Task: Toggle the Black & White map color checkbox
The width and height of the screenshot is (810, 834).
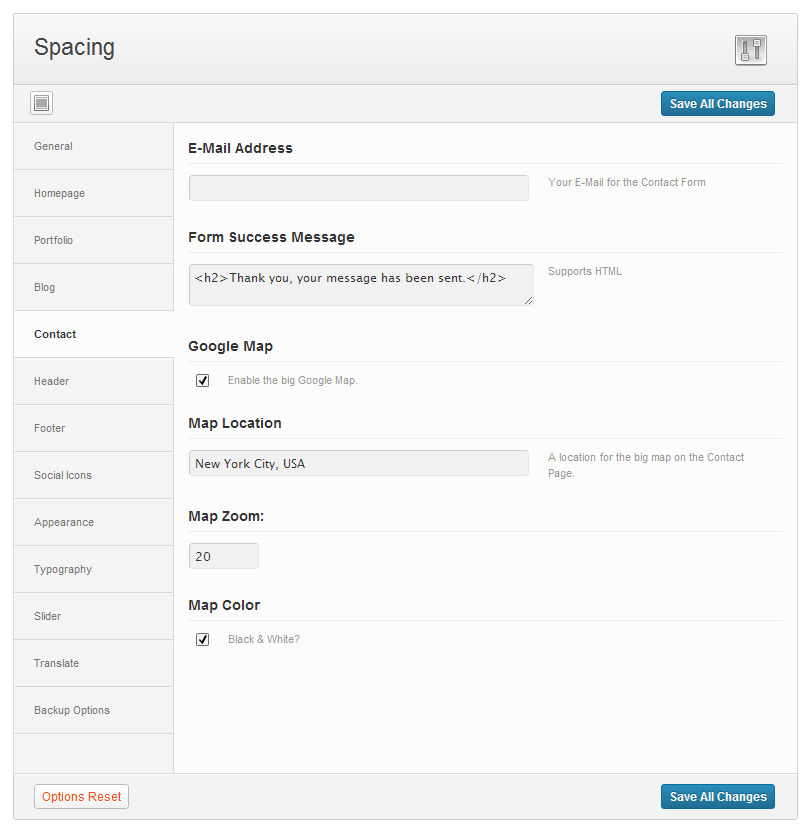Action: click(x=203, y=639)
